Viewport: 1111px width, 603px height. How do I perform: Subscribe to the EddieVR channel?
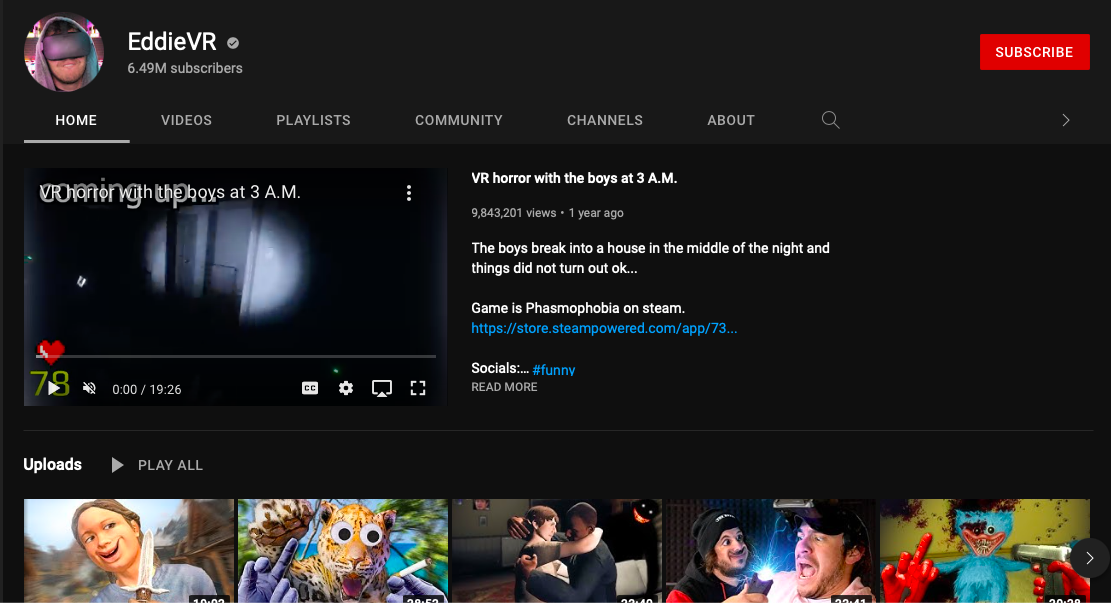point(1034,52)
